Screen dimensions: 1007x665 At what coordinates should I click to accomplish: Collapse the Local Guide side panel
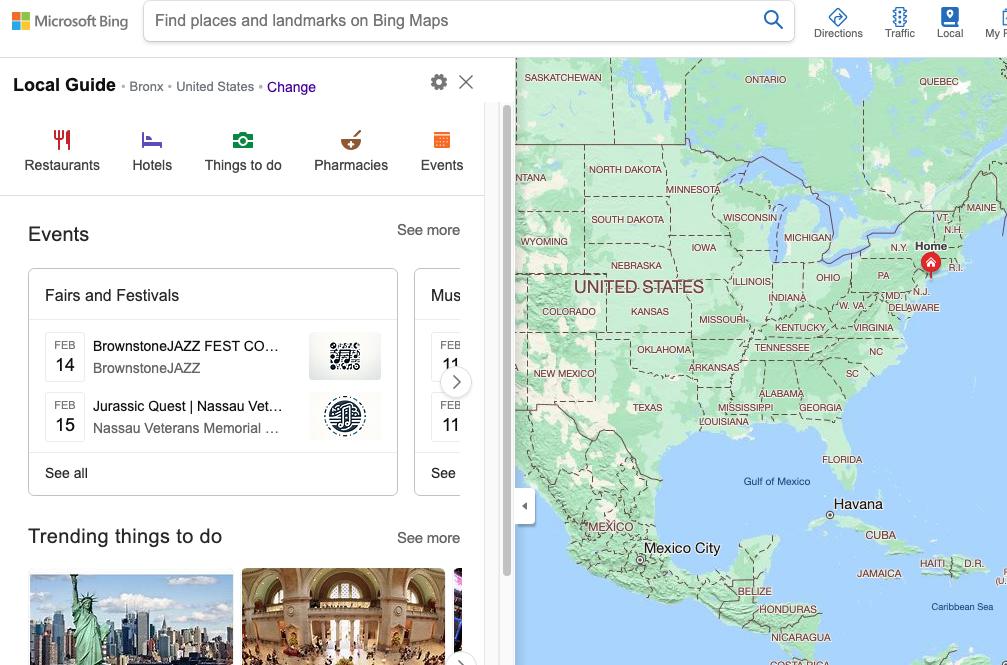pyautogui.click(x=525, y=507)
